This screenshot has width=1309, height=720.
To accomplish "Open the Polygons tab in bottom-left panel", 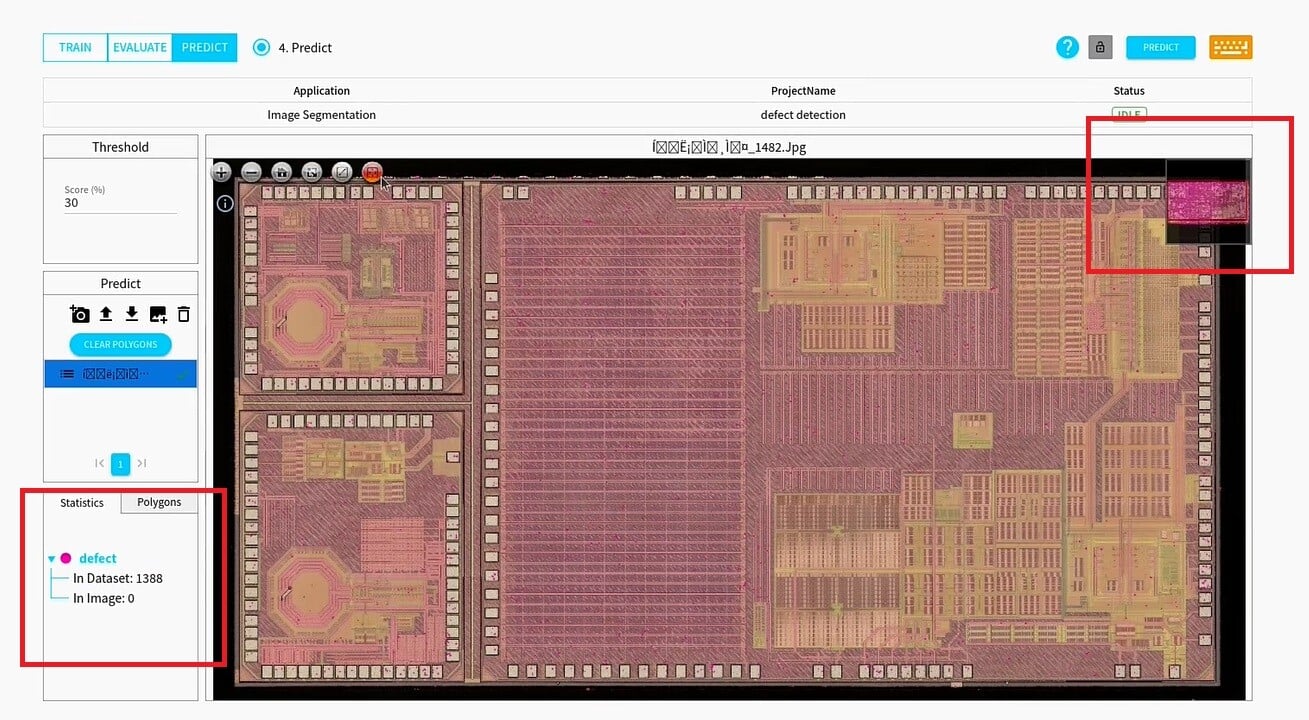I will pyautogui.click(x=158, y=502).
